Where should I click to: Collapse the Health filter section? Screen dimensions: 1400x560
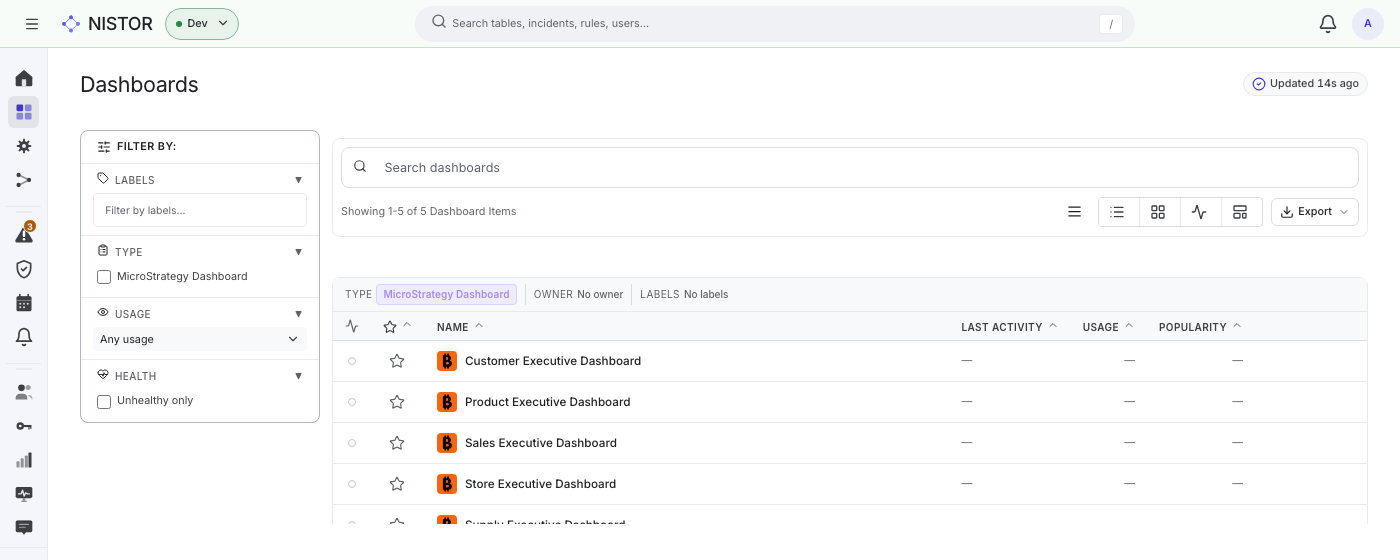[298, 376]
